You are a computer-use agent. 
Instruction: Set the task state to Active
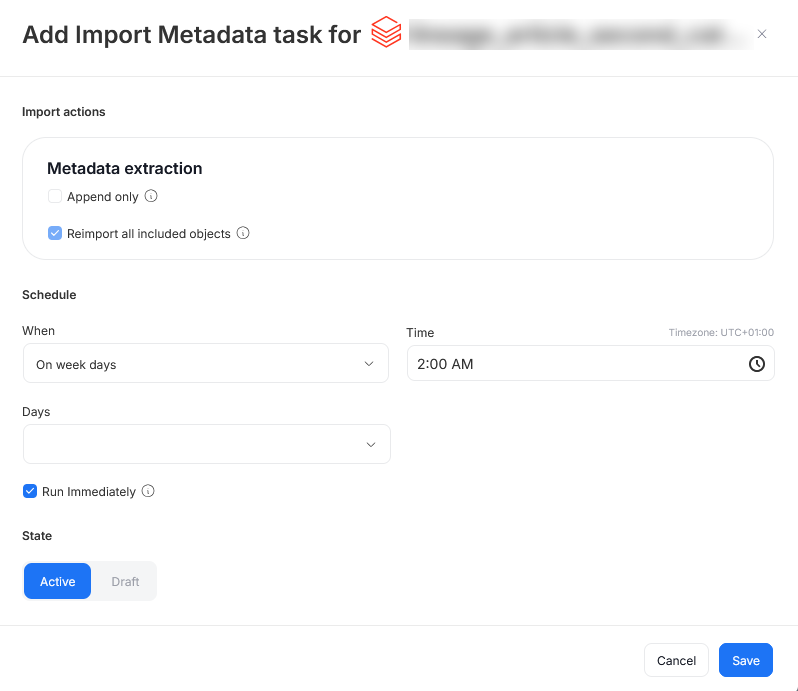click(57, 581)
